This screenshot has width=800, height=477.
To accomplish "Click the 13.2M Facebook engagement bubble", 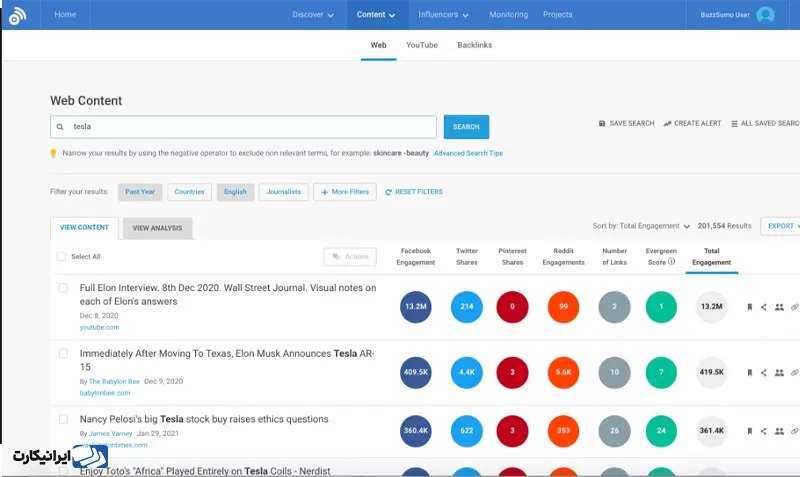I will click(x=416, y=307).
